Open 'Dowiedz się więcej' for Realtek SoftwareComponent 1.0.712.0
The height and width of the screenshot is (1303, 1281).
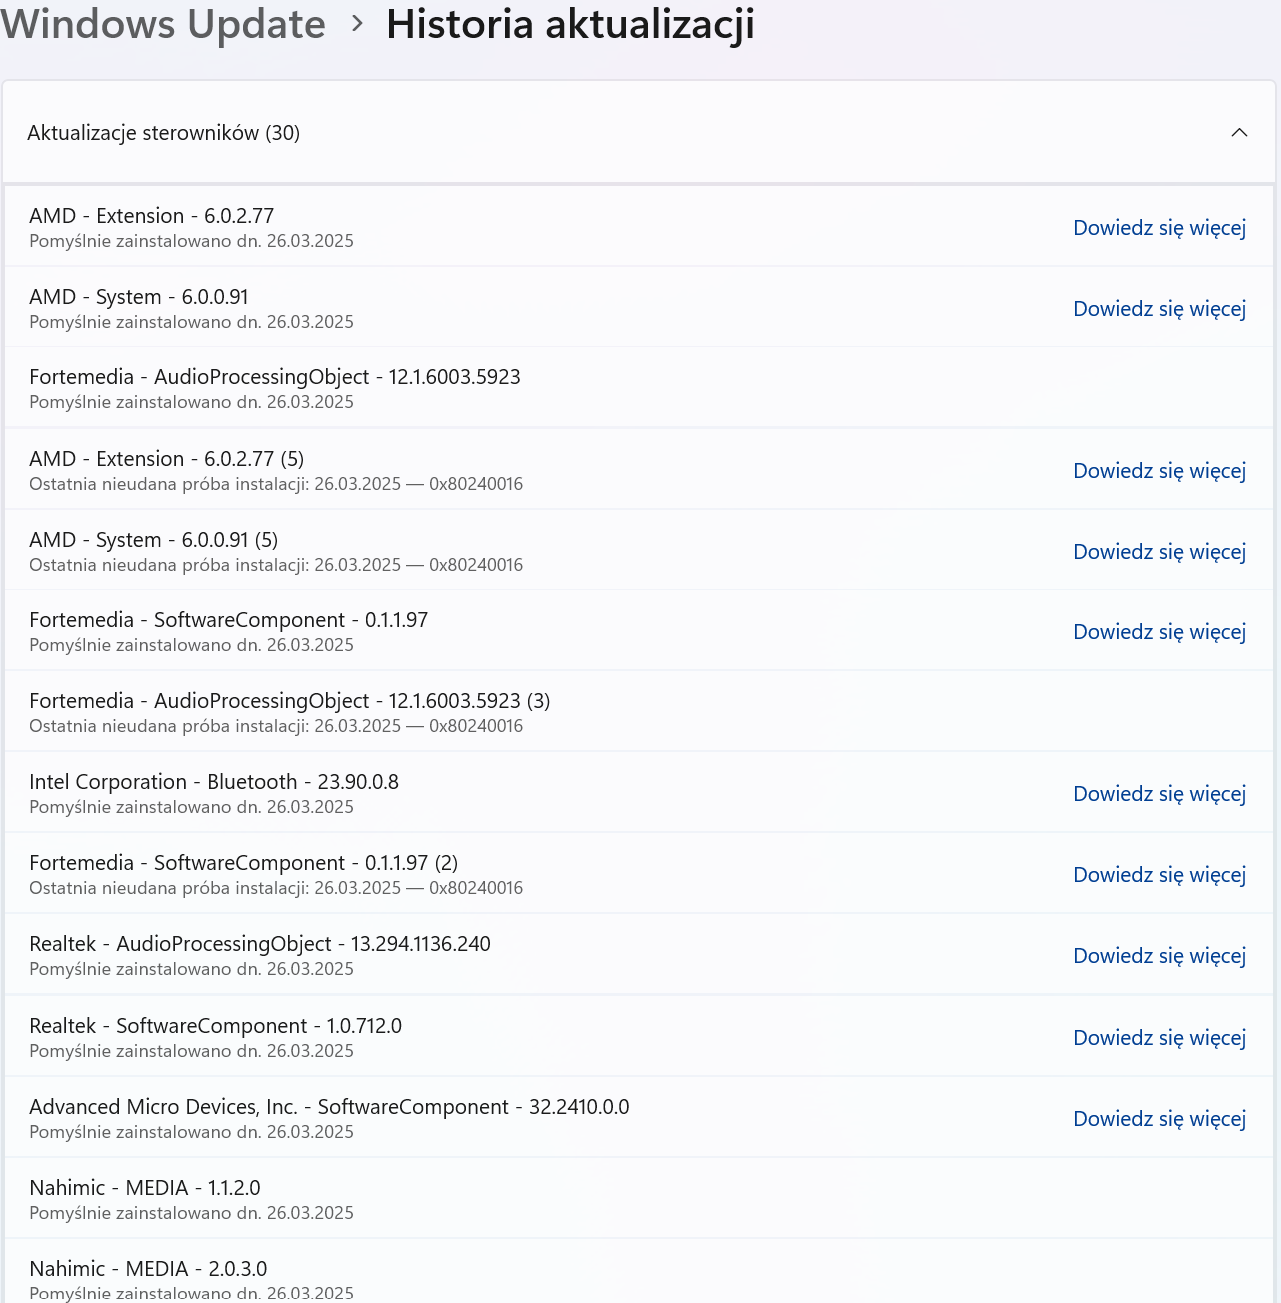point(1159,1038)
